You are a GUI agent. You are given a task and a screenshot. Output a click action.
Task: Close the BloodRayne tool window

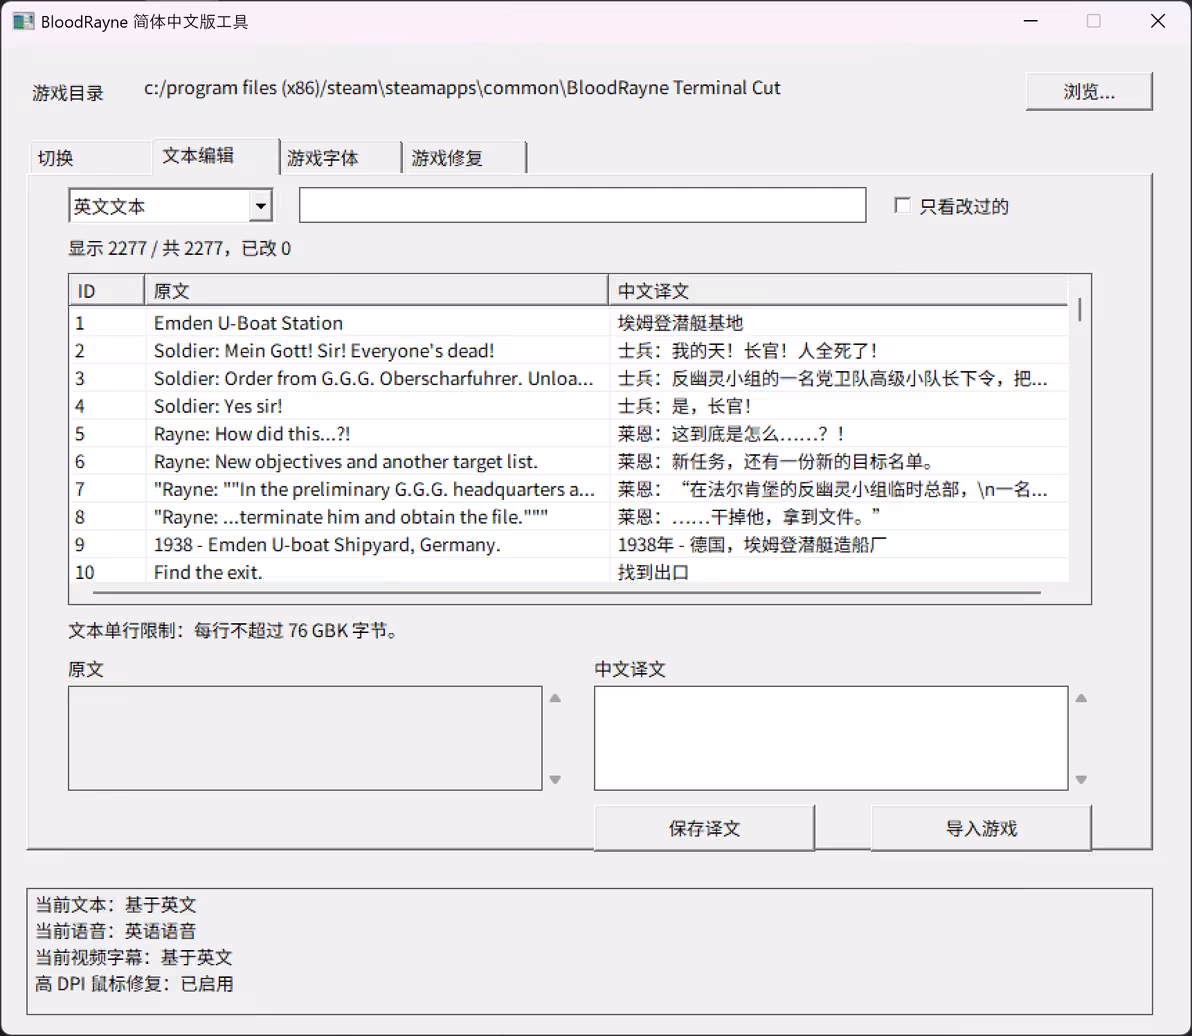click(1158, 21)
